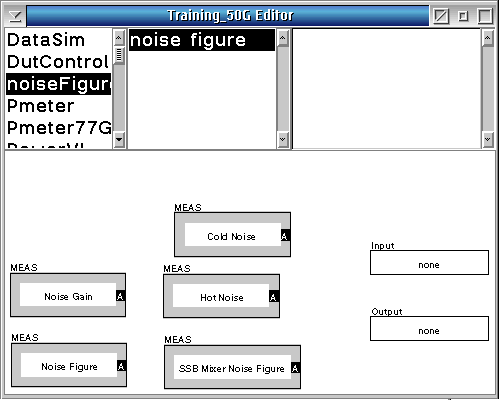Click the A badge on Noise Gain block
Screen dimensions: 499x400
tap(120, 296)
